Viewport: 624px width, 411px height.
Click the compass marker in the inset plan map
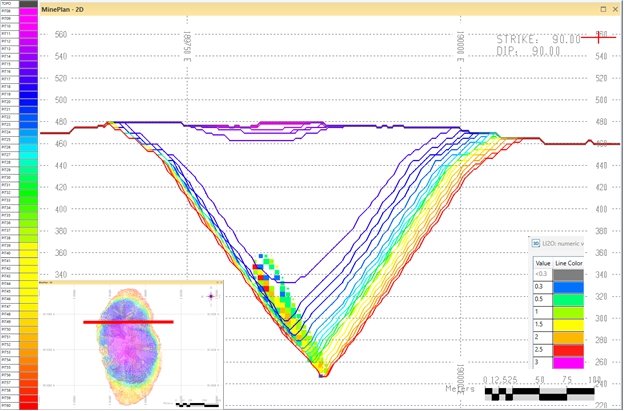[211, 296]
